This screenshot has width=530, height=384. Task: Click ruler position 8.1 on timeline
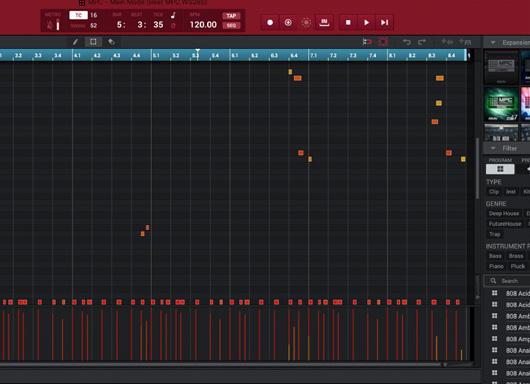392,55
